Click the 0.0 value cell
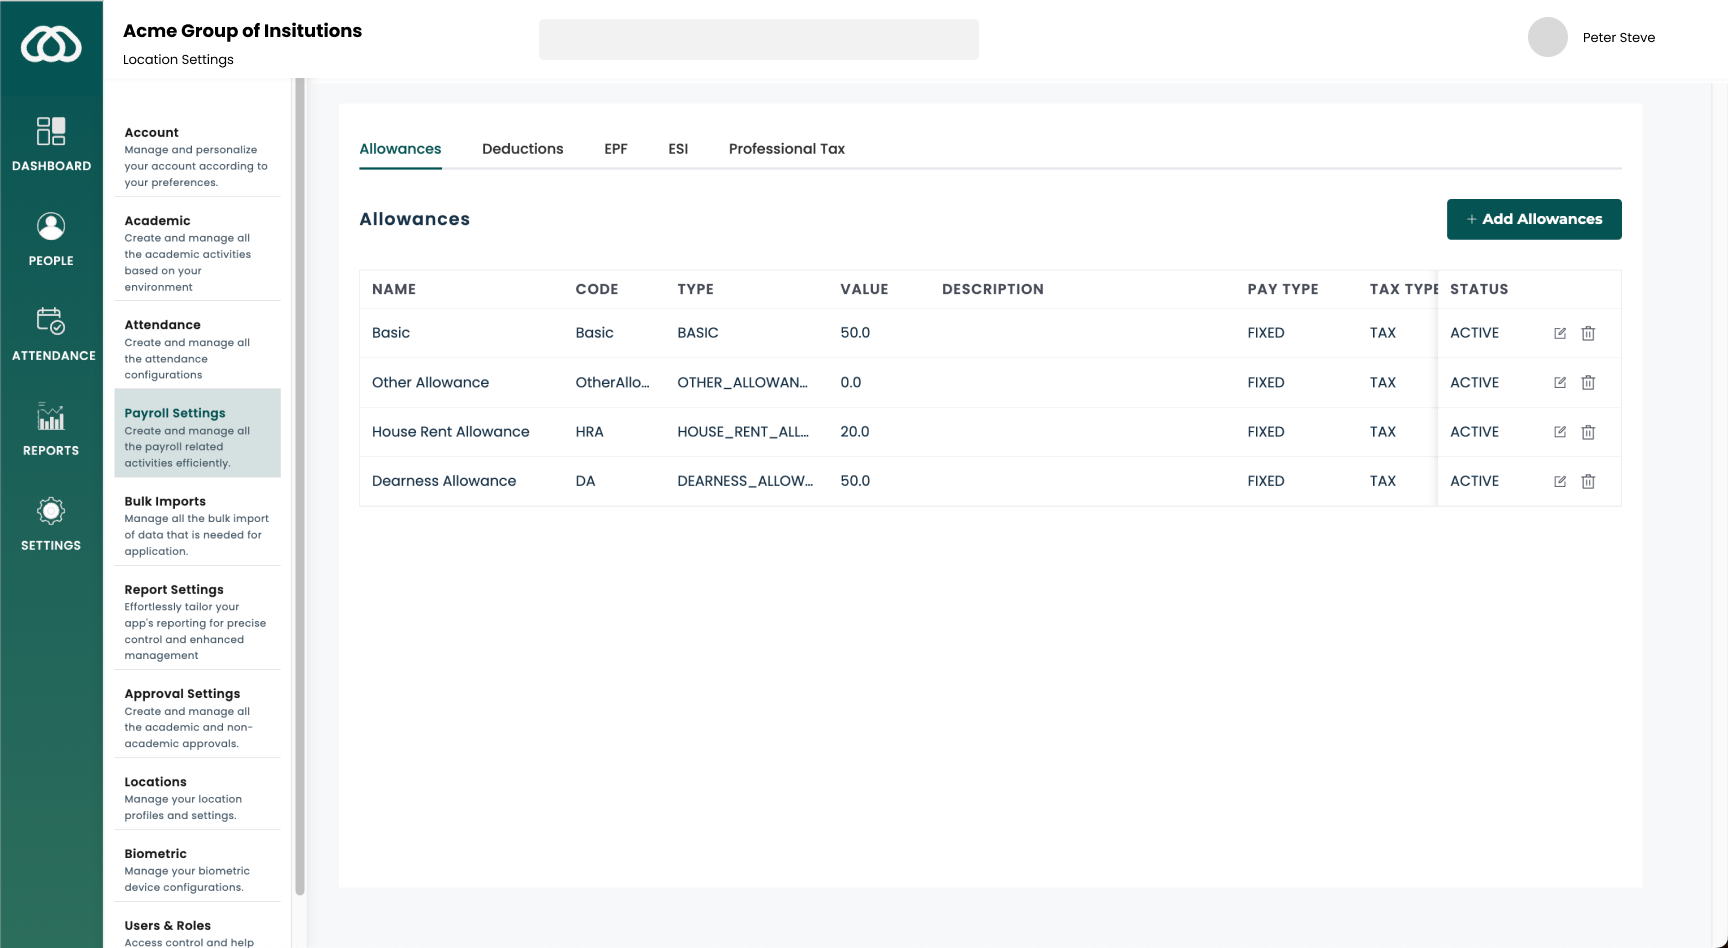The width and height of the screenshot is (1728, 948). (x=851, y=382)
